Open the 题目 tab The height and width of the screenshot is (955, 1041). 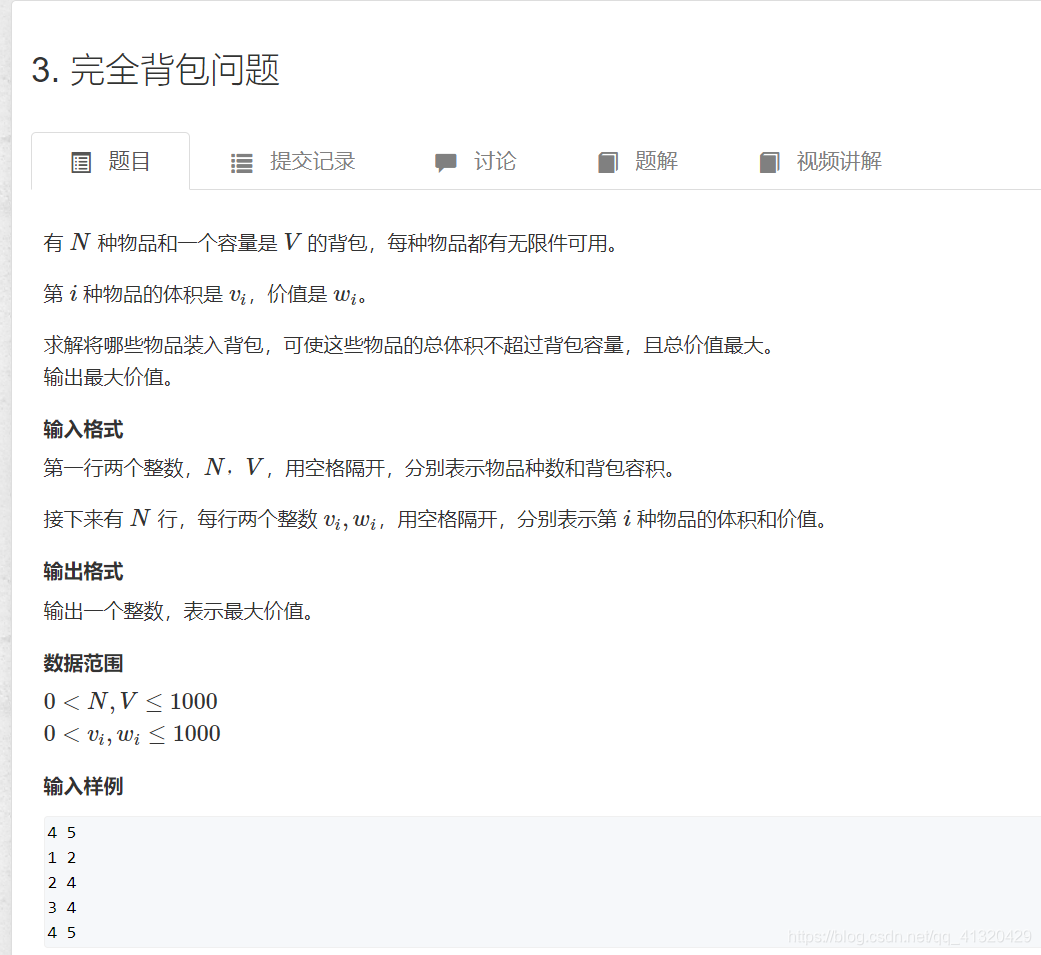click(110, 161)
